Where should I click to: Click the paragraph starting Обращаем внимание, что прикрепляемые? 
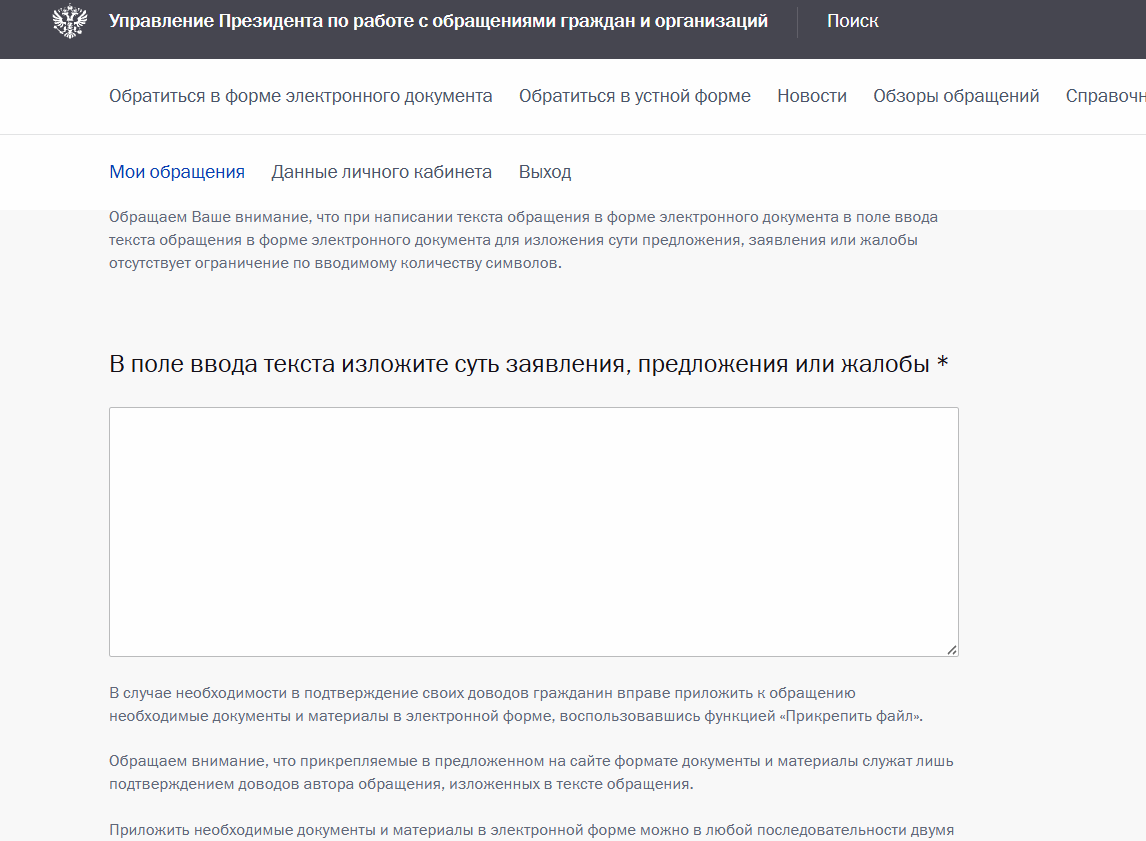pyautogui.click(x=530, y=773)
